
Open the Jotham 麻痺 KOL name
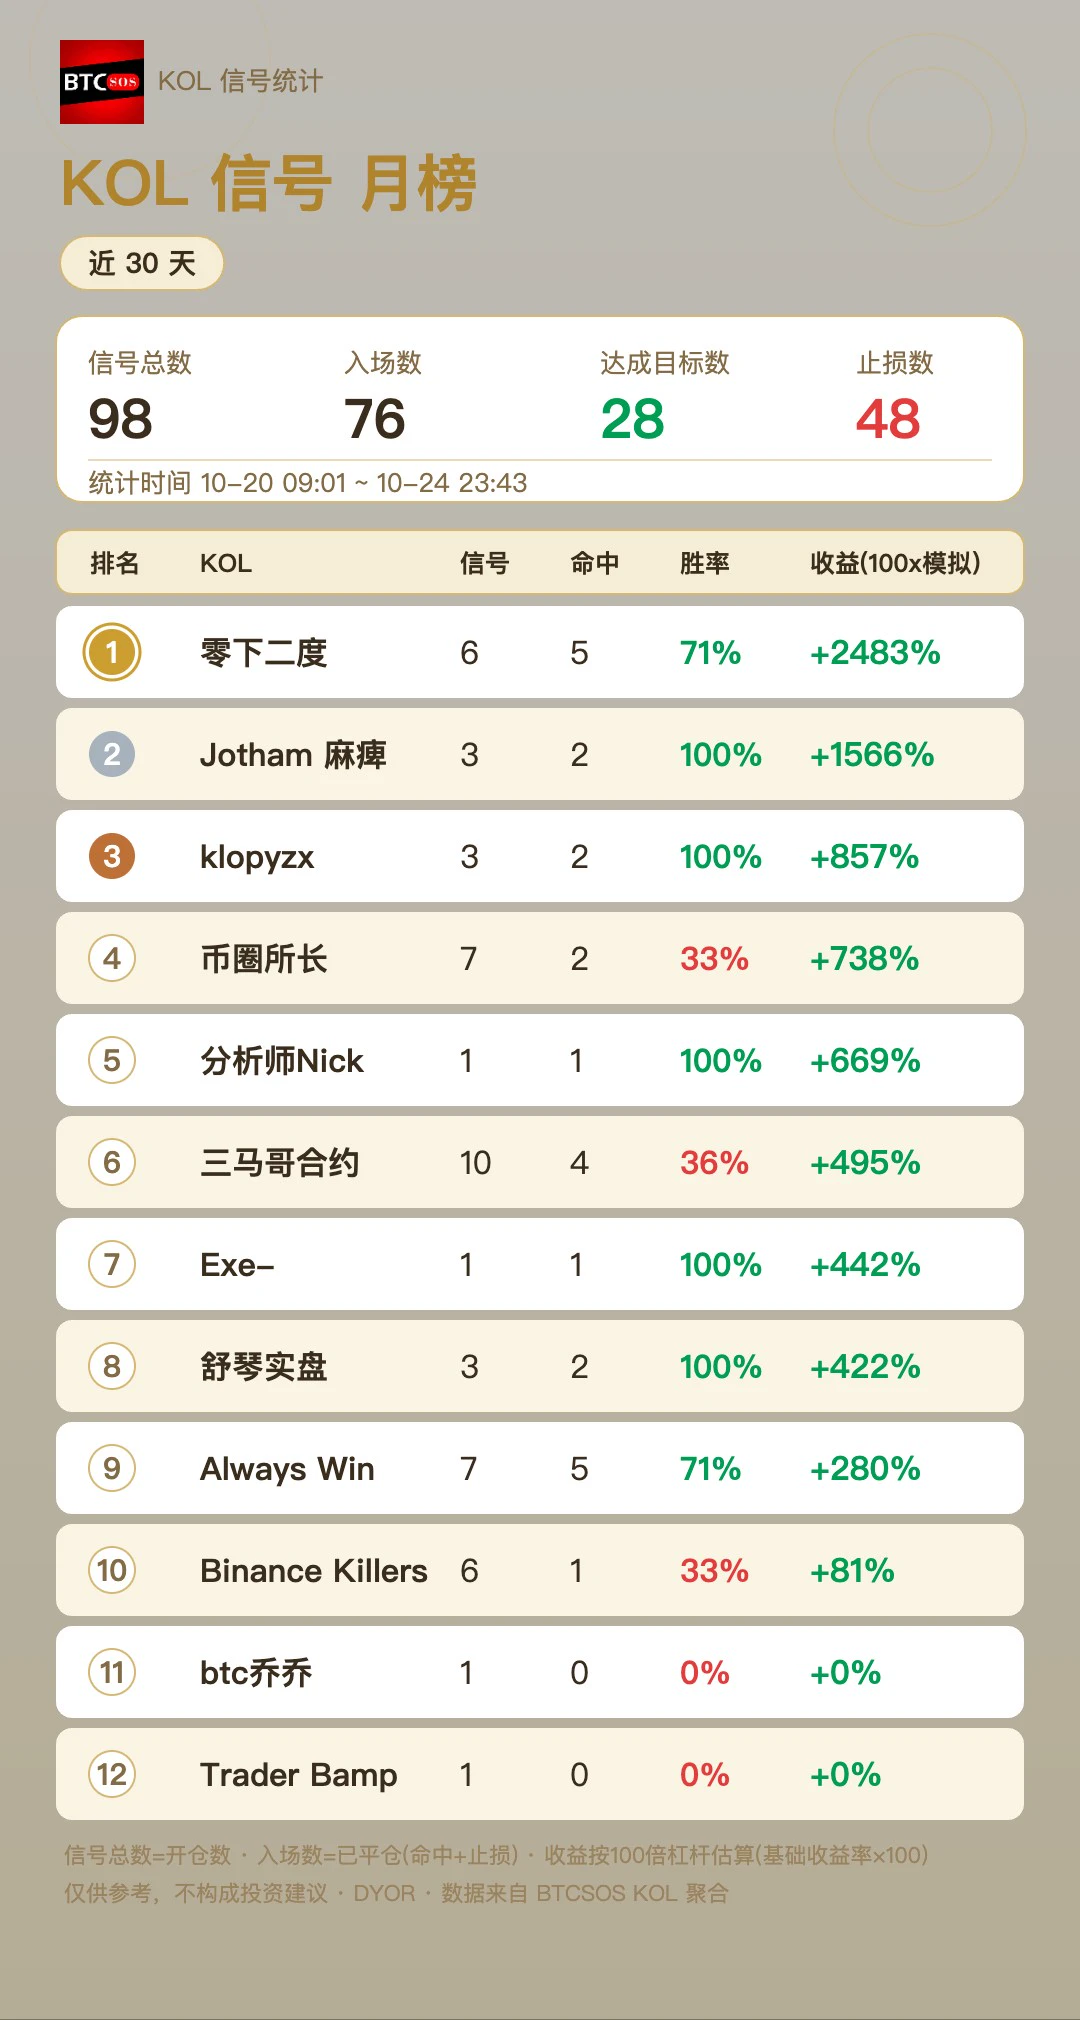pos(293,754)
